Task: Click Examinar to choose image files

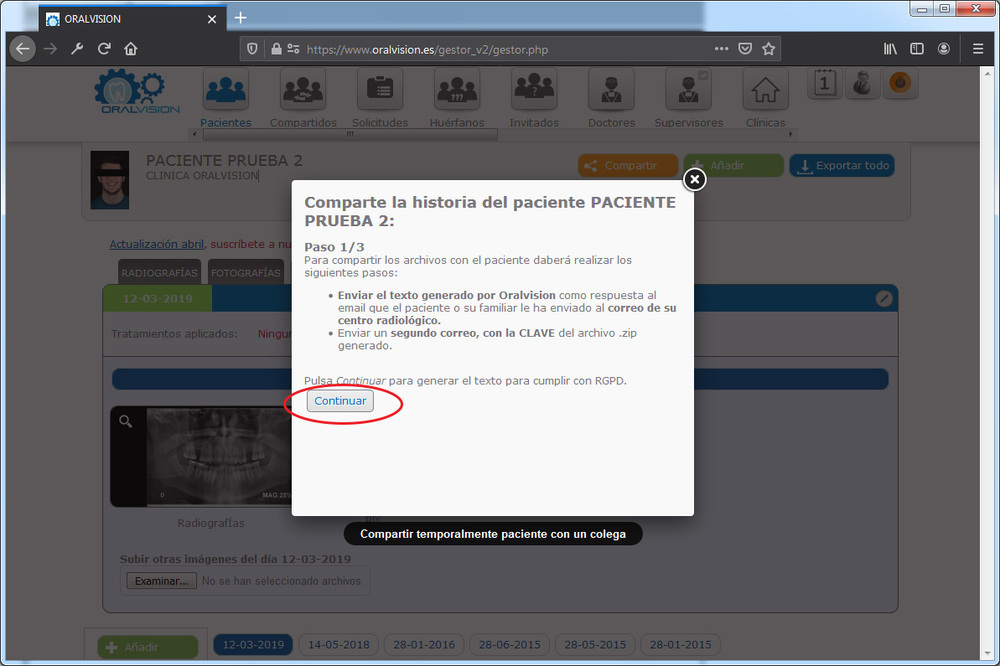Action: pos(160,581)
